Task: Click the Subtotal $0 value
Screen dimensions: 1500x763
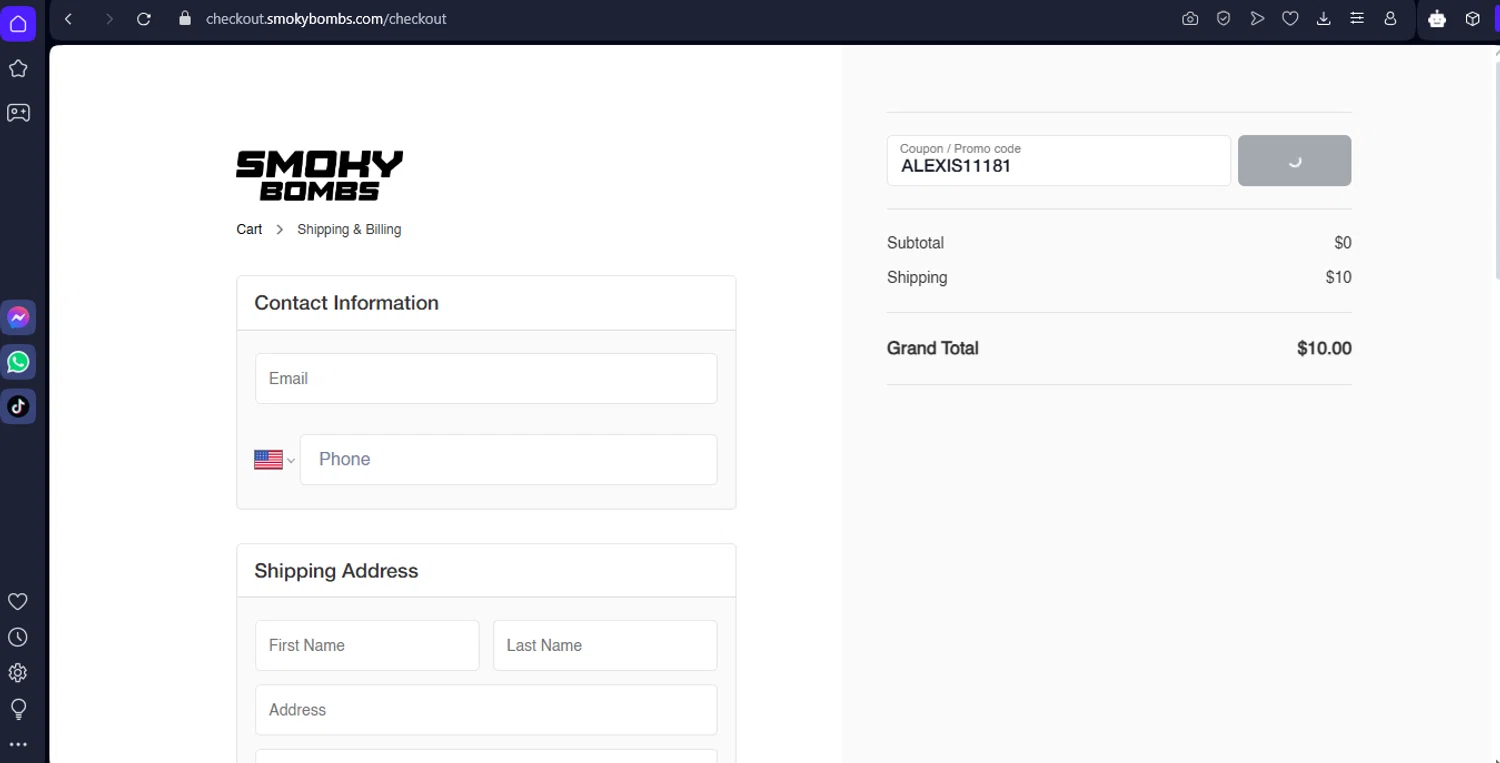Action: tap(1343, 243)
